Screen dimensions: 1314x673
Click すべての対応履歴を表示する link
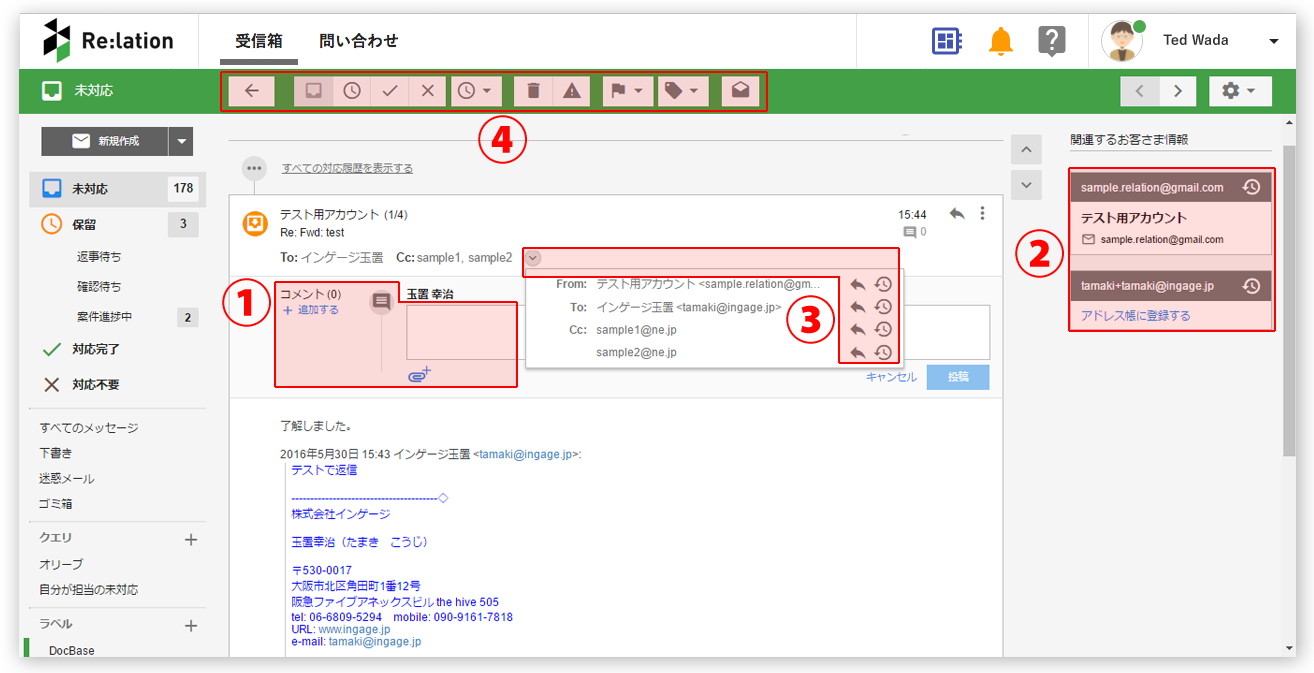(347, 168)
